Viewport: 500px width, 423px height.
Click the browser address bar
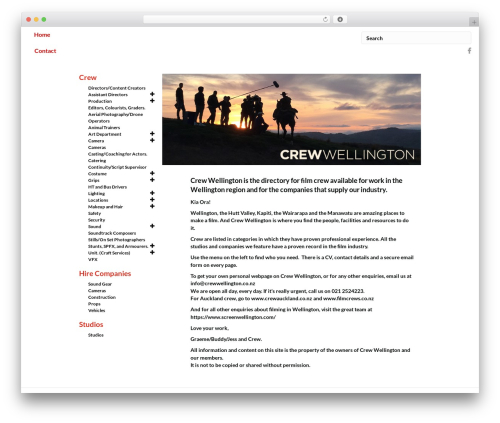236,19
